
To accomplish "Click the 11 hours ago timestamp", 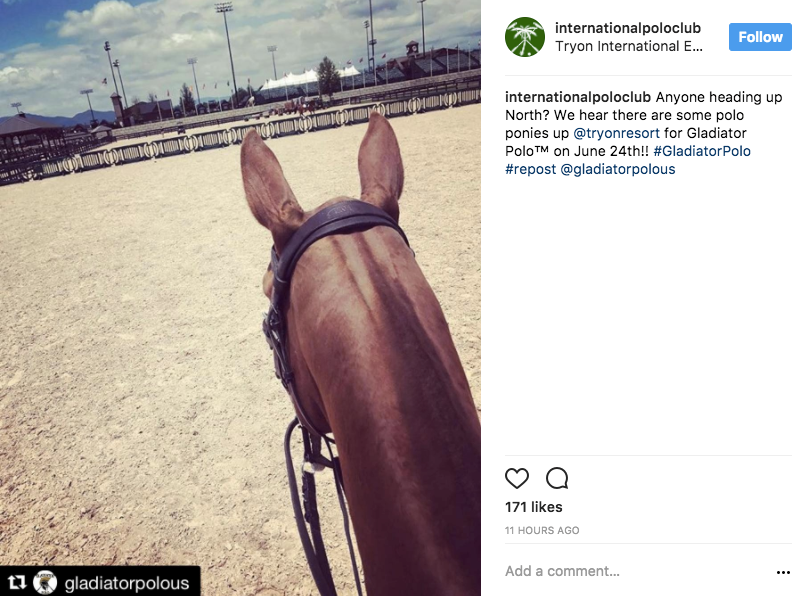I will pos(542,530).
